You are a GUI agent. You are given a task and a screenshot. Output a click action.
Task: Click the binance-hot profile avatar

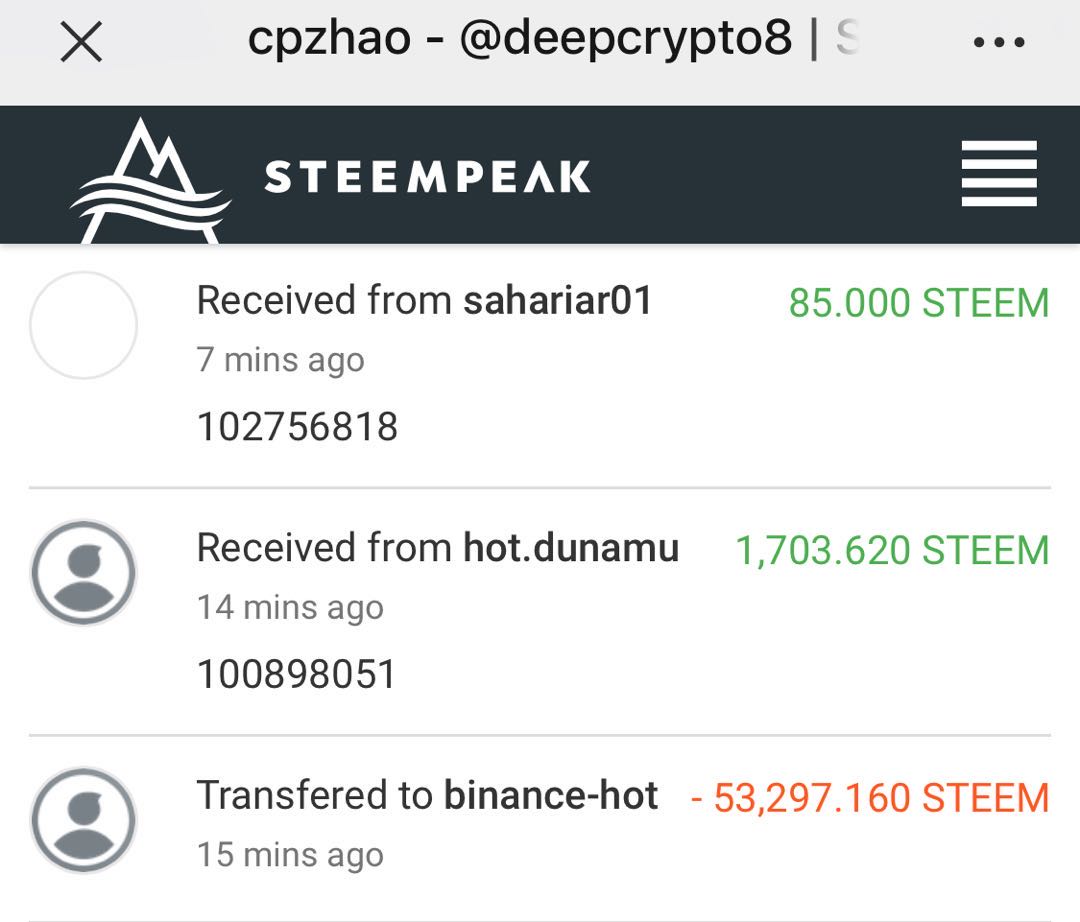point(83,820)
